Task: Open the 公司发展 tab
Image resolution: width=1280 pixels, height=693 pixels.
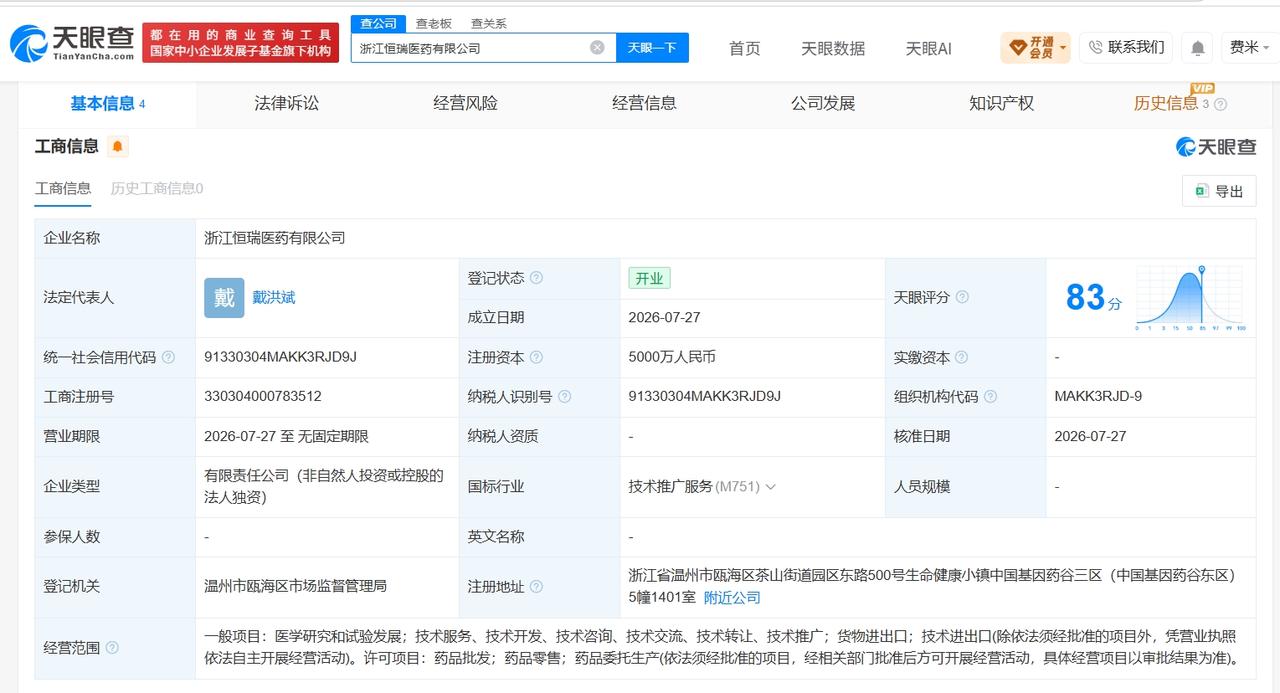Action: pyautogui.click(x=823, y=103)
